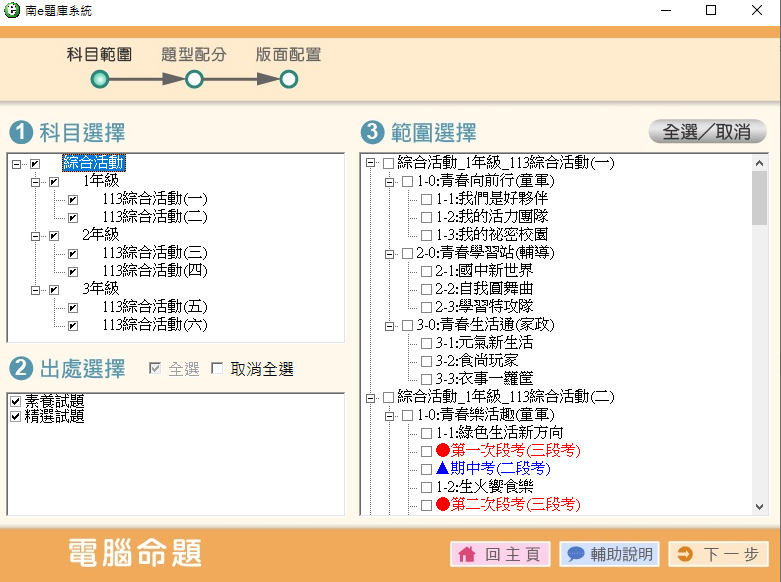Click the blue triangle beside 期中考
This screenshot has height=582, width=781.
[x=443, y=469]
